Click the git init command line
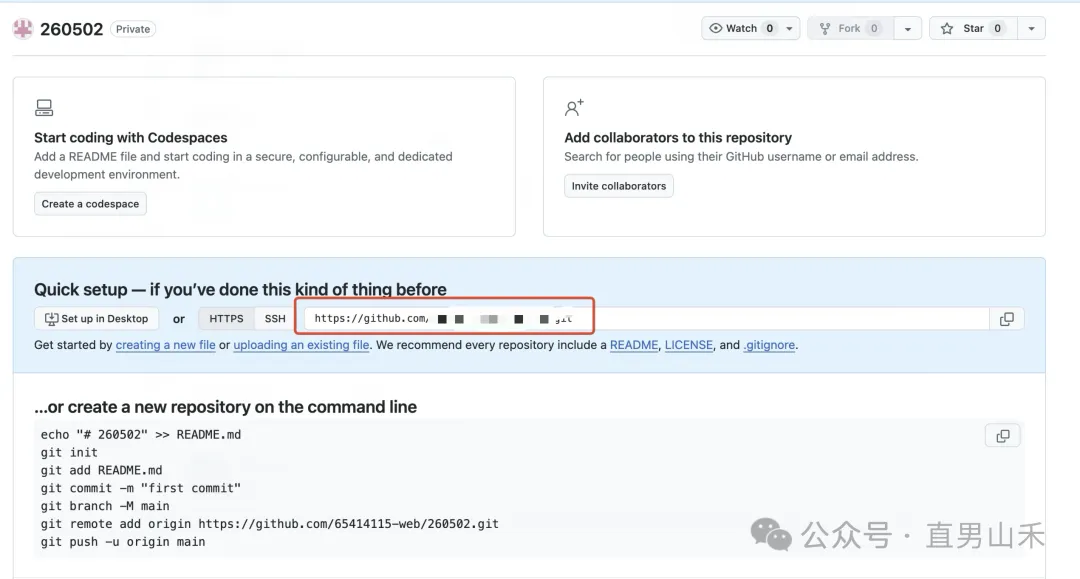Image resolution: width=1080 pixels, height=579 pixels. point(69,452)
